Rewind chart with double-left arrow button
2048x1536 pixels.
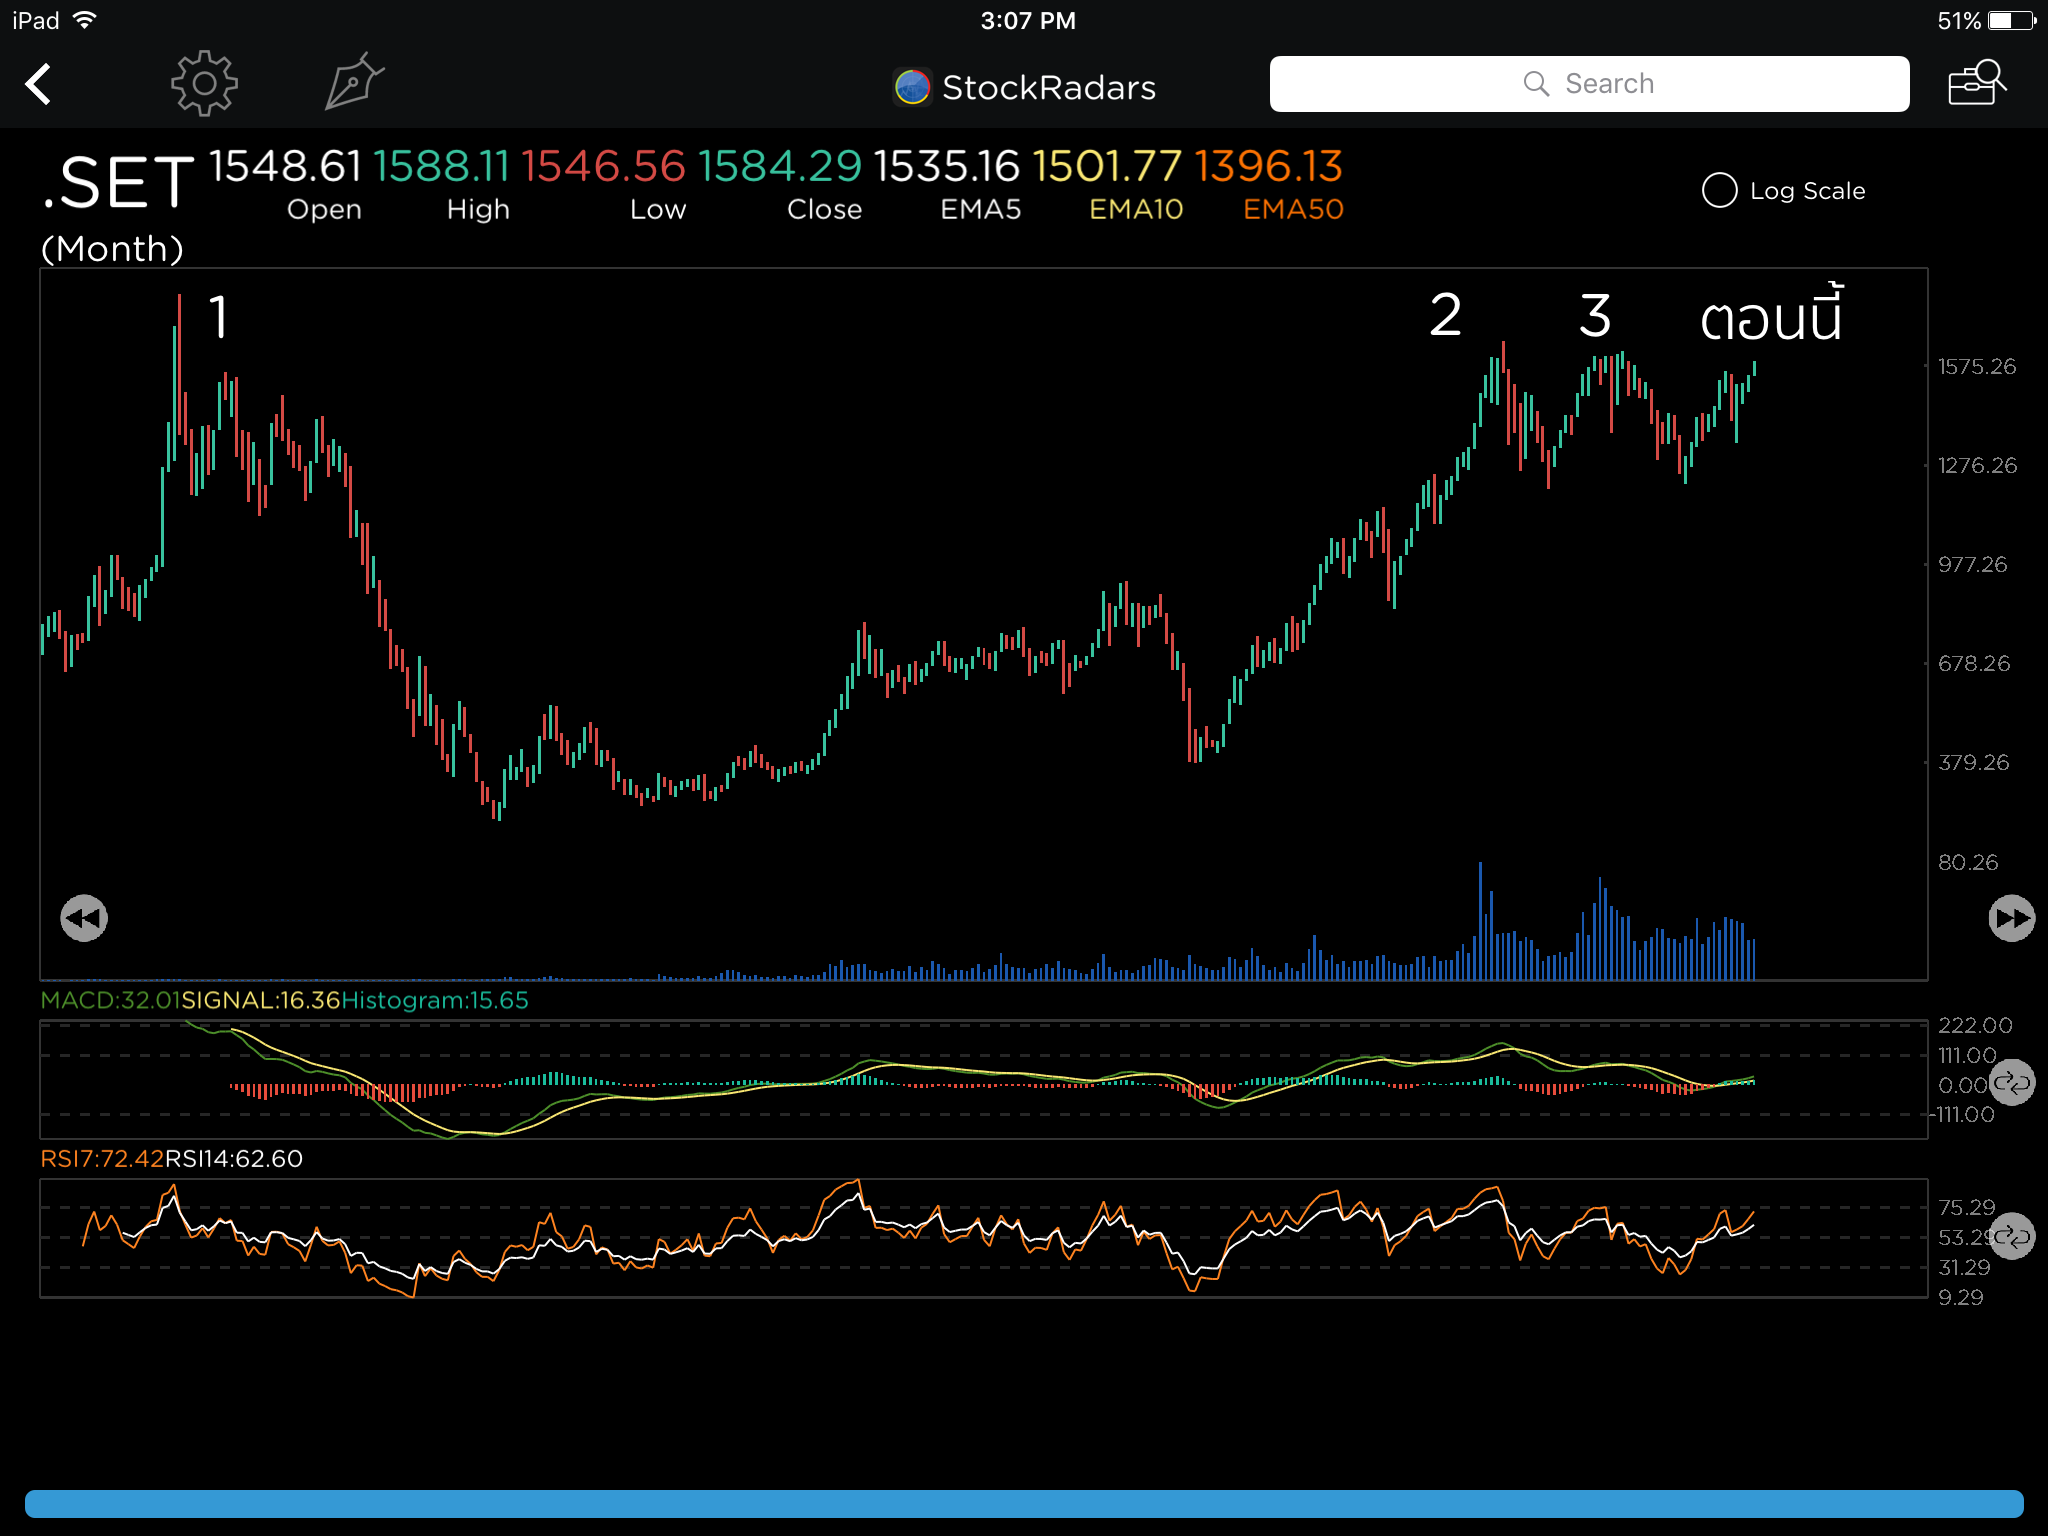click(84, 918)
